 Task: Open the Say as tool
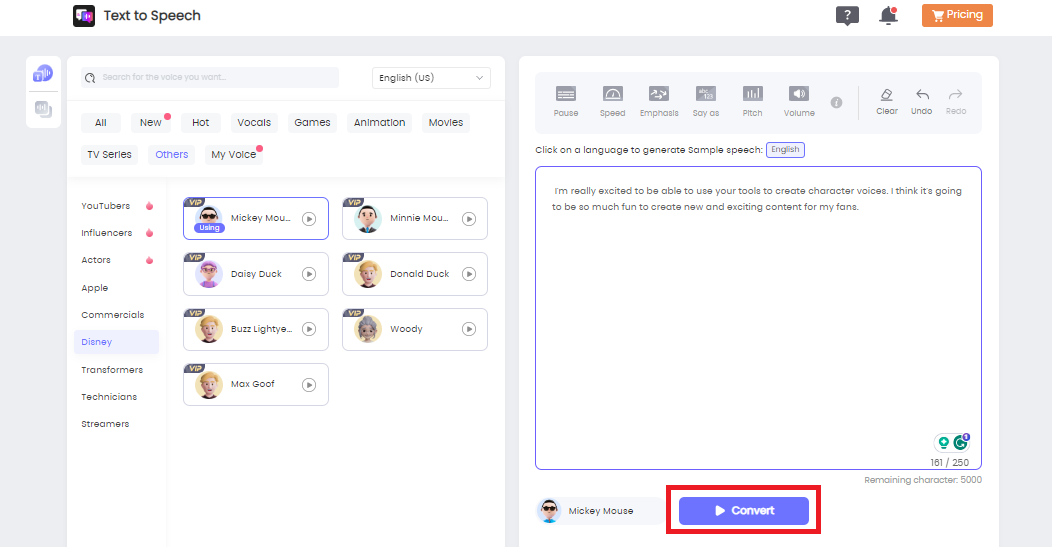pyautogui.click(x=706, y=101)
